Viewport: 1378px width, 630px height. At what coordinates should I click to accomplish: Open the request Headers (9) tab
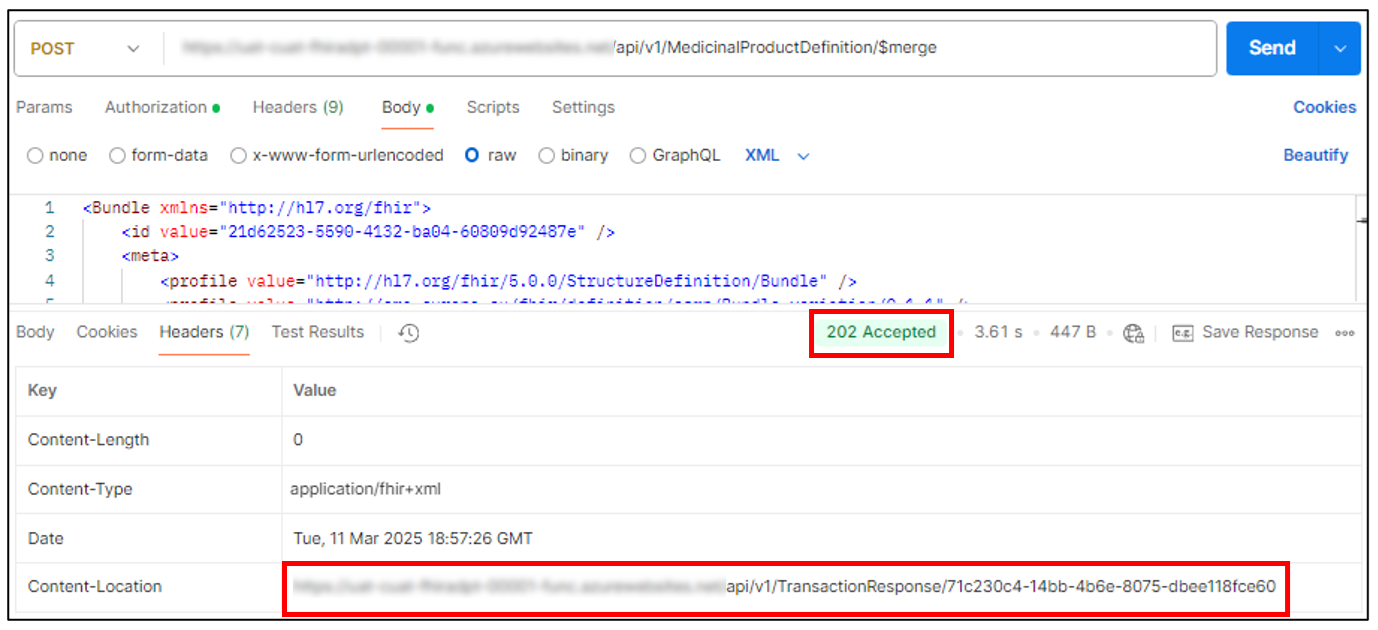pyautogui.click(x=298, y=107)
